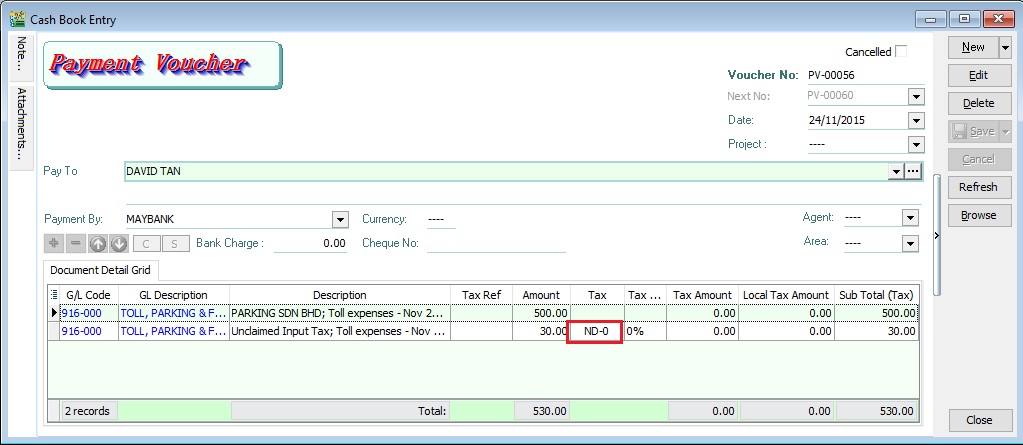Select the Document Detail Grid tab
Image resolution: width=1023 pixels, height=445 pixels.
tap(100, 270)
